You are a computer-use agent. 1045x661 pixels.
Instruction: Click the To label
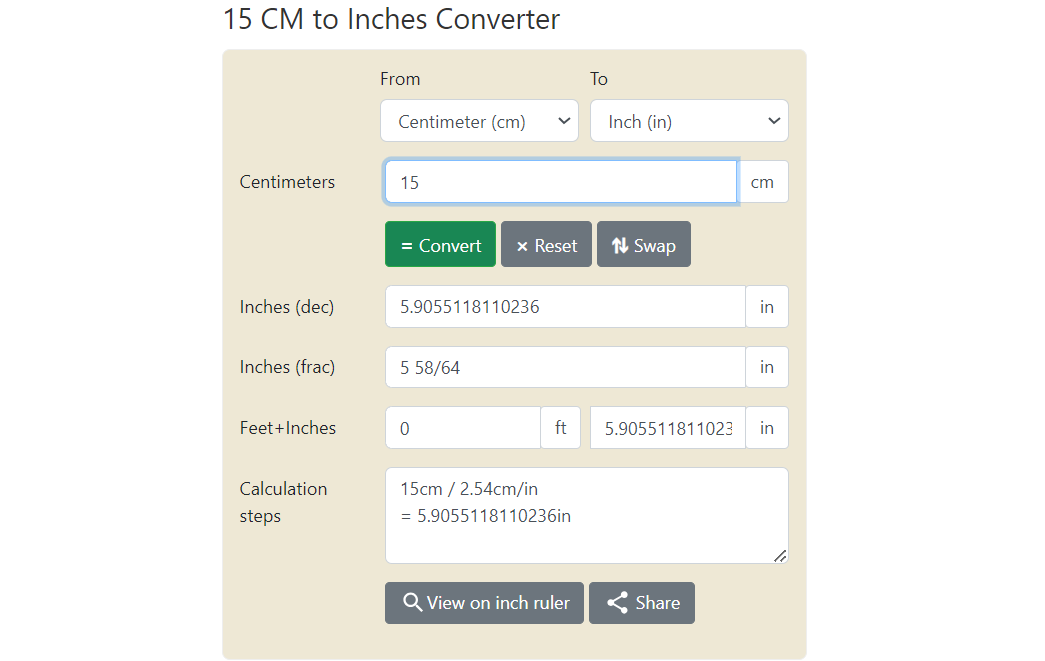[x=598, y=79]
